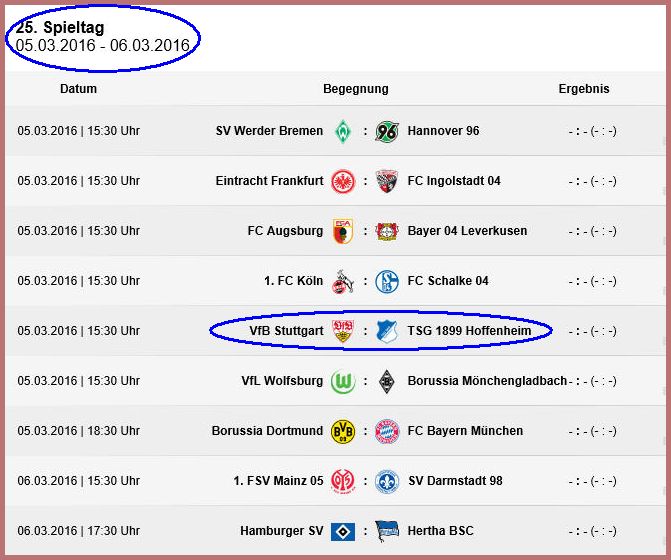Open the SV Darmstadt 98 team link

(455, 481)
